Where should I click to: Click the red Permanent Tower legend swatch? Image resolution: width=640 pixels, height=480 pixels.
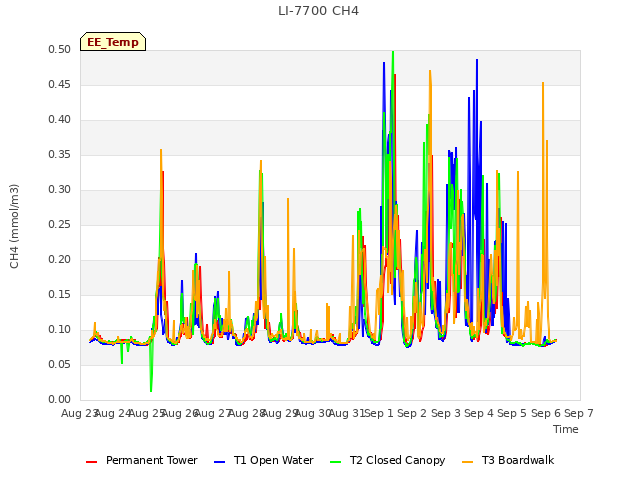coord(91,462)
